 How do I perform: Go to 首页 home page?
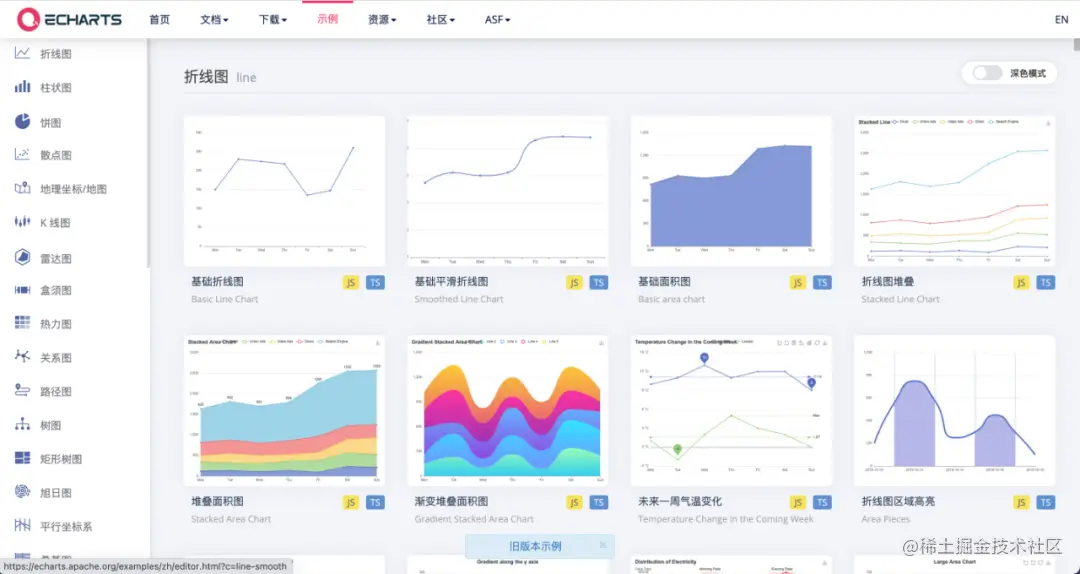(159, 20)
